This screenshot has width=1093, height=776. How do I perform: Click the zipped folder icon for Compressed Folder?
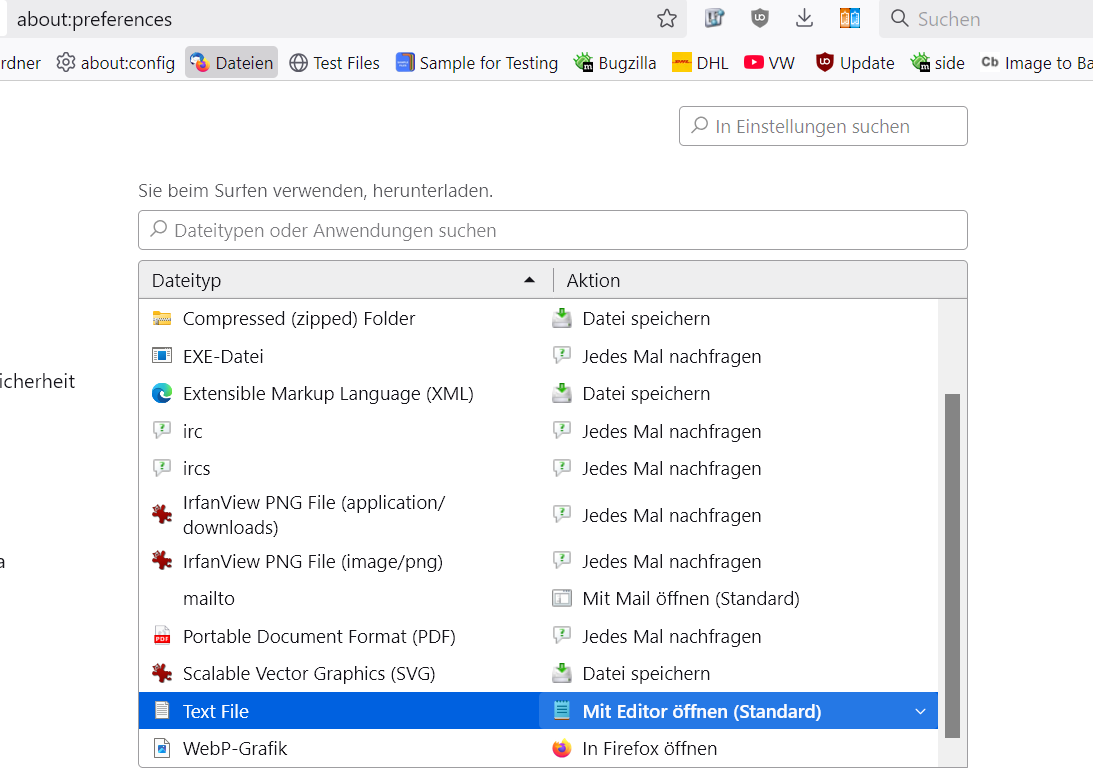(162, 319)
